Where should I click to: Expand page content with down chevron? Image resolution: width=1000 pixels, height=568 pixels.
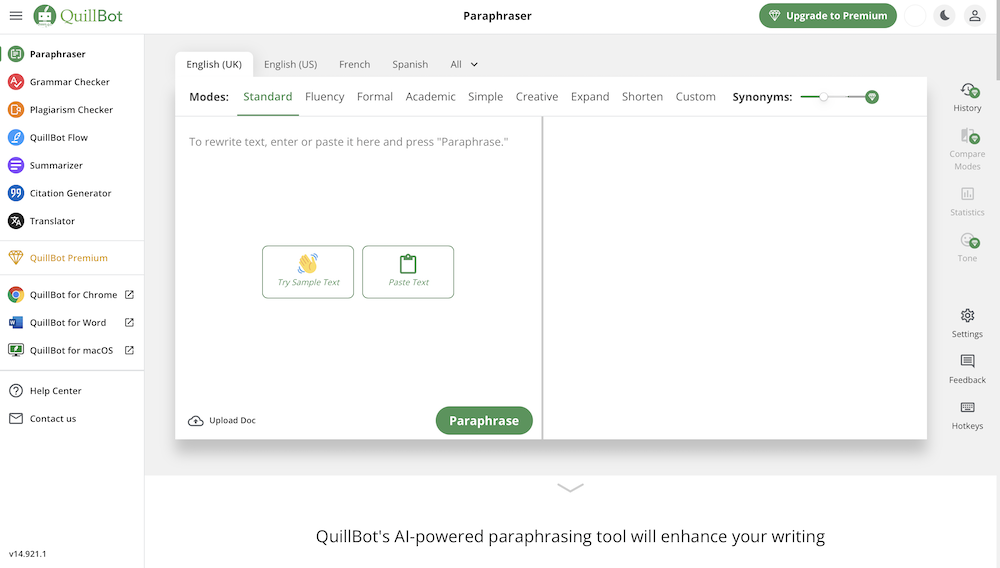[x=570, y=488]
